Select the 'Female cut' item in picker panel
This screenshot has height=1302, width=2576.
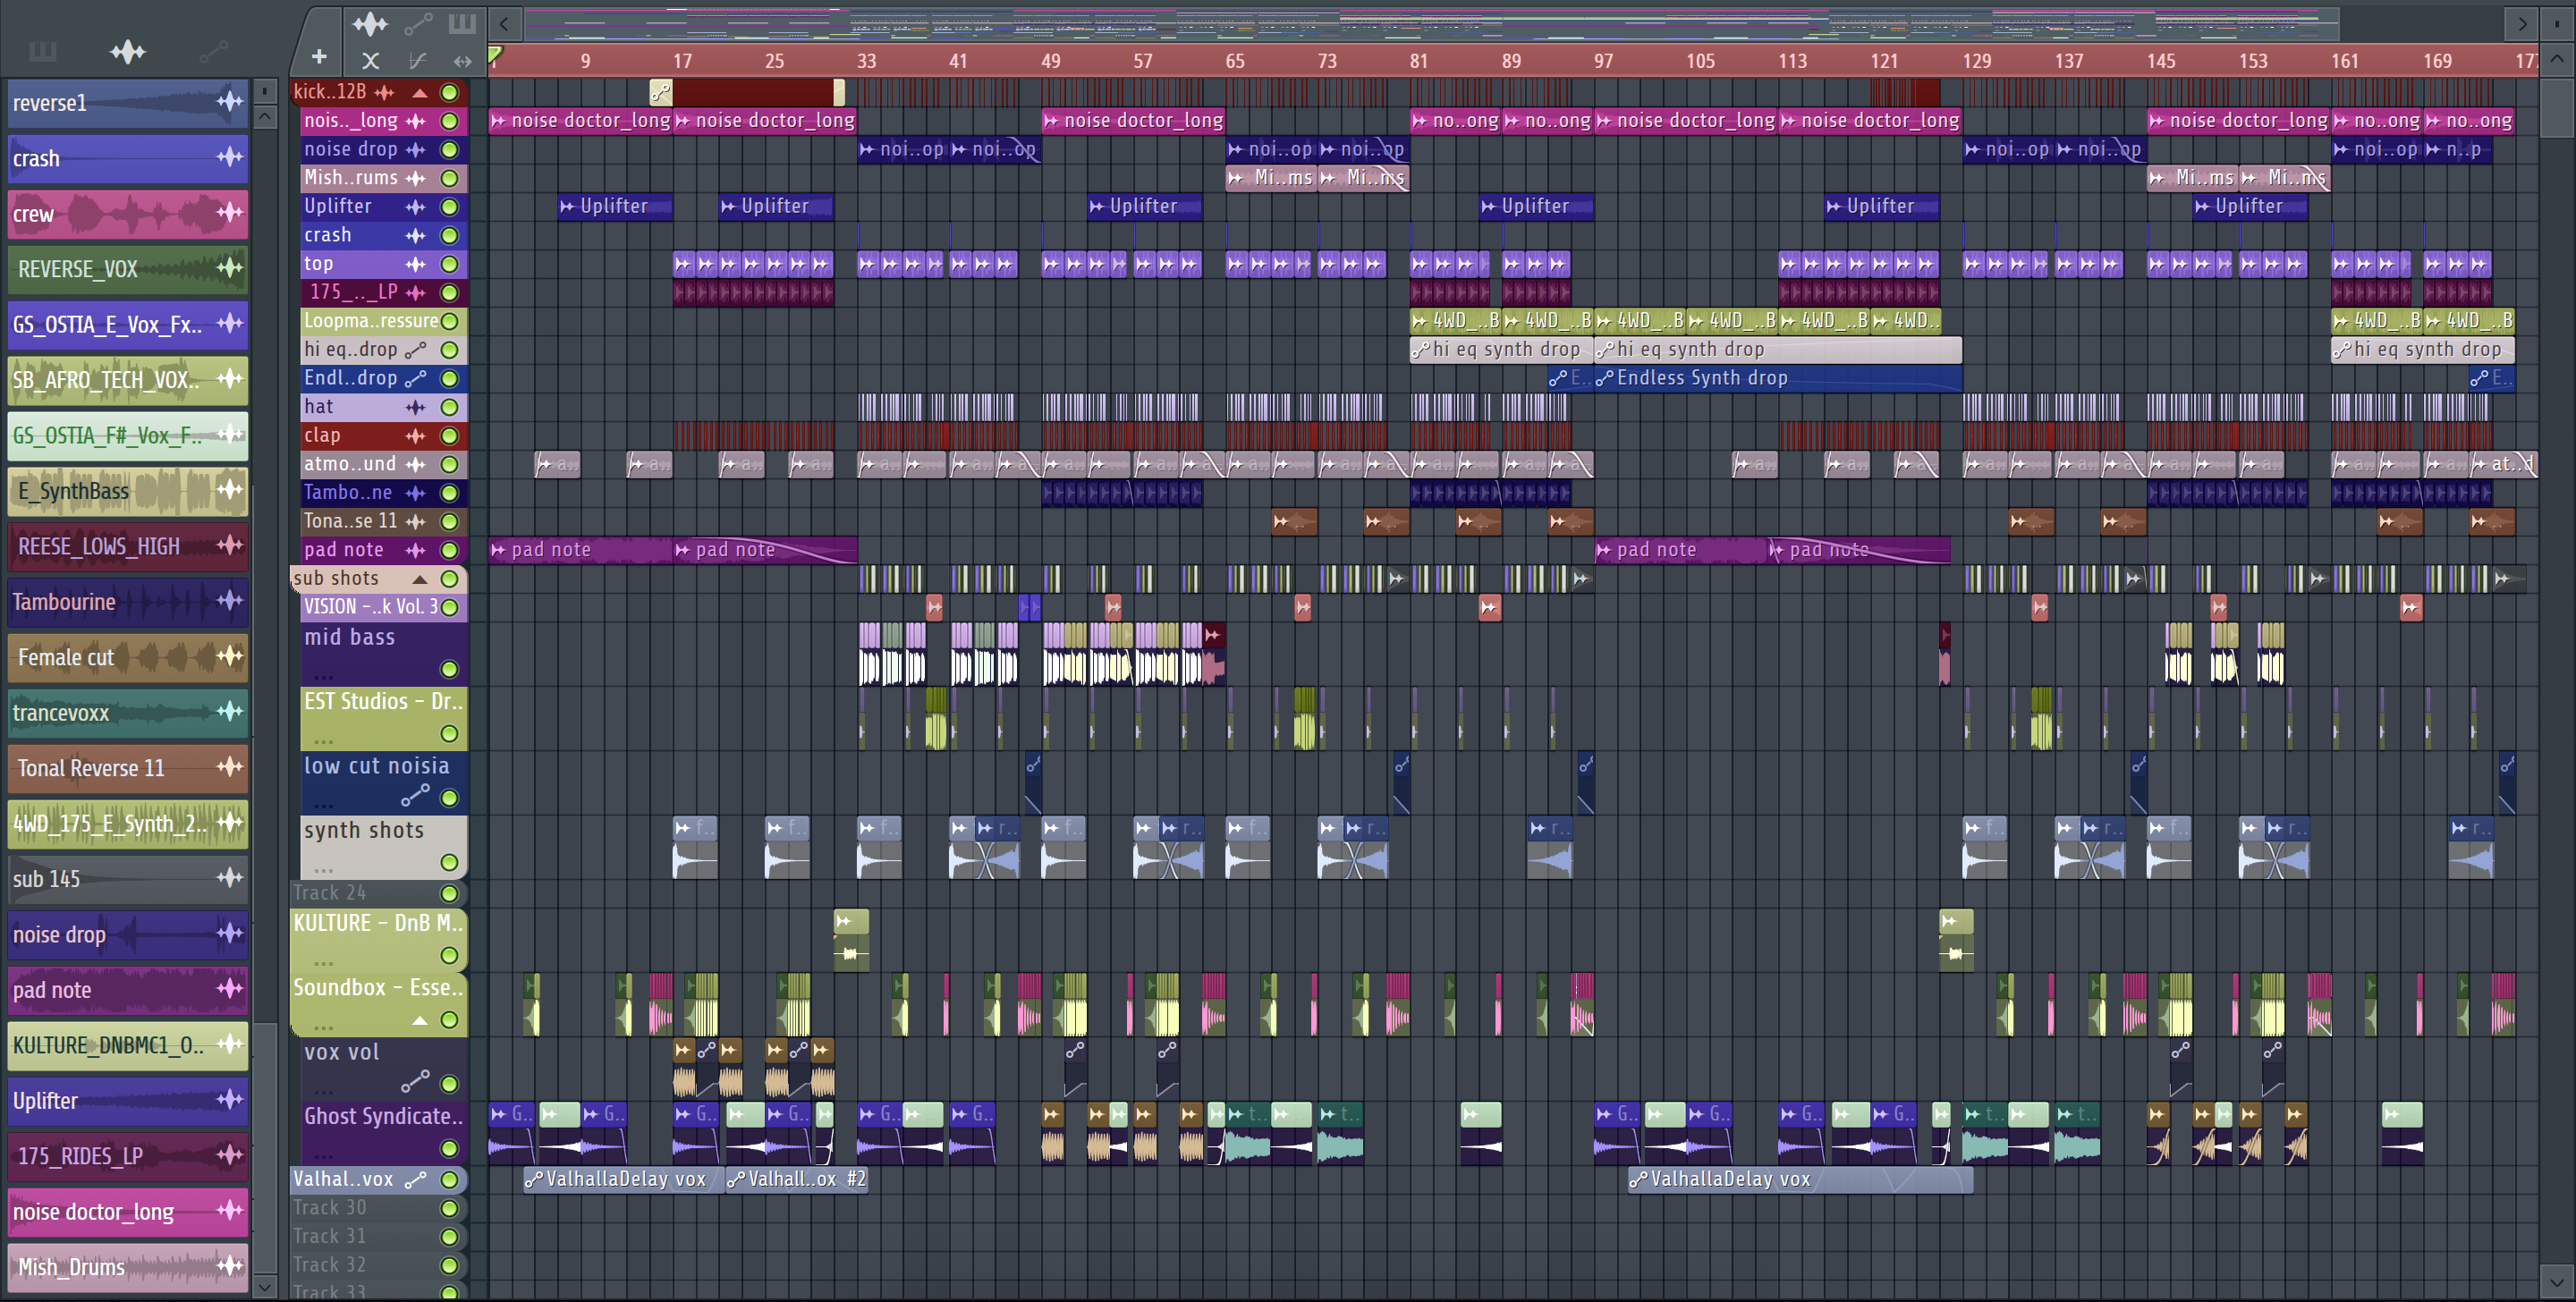(x=128, y=656)
